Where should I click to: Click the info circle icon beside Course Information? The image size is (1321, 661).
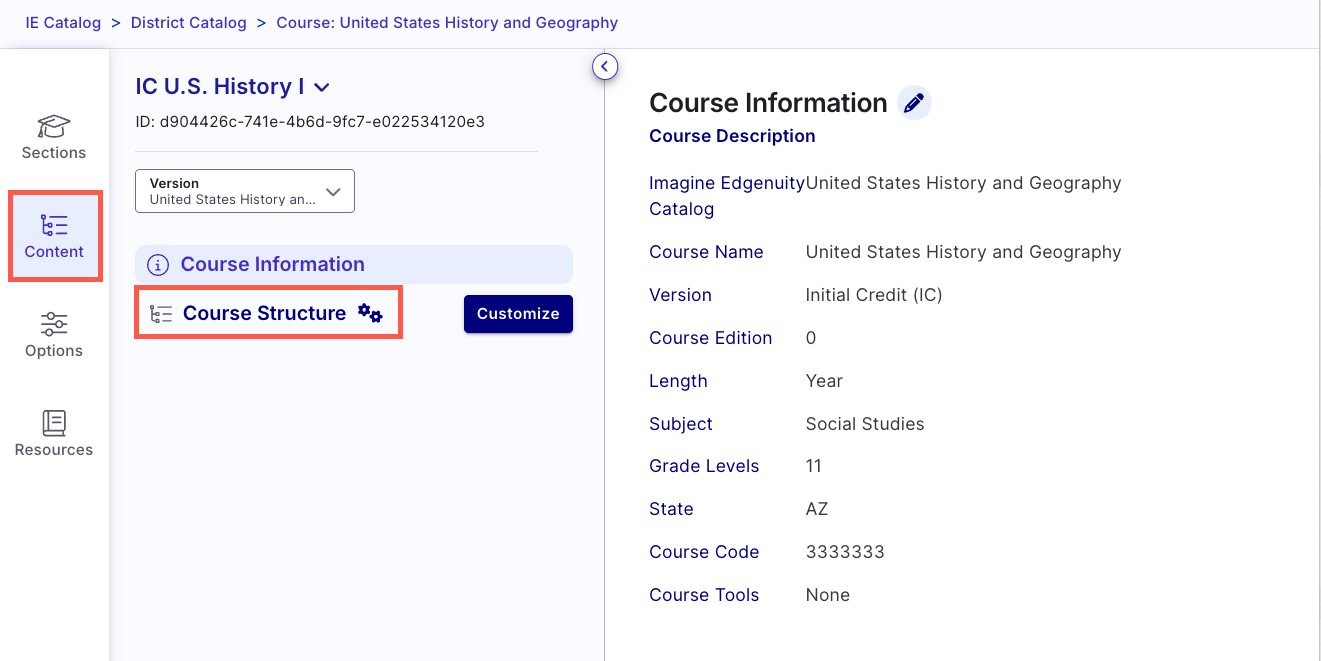pos(158,265)
